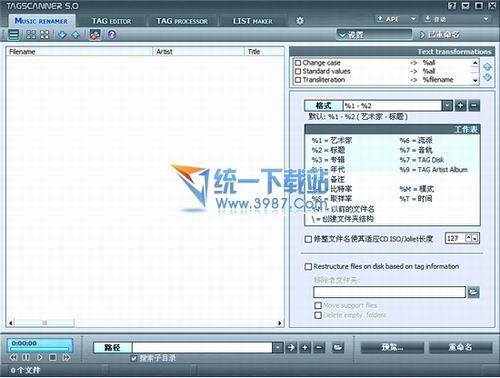
Task: Open the path history dropdown
Action: pos(277,347)
